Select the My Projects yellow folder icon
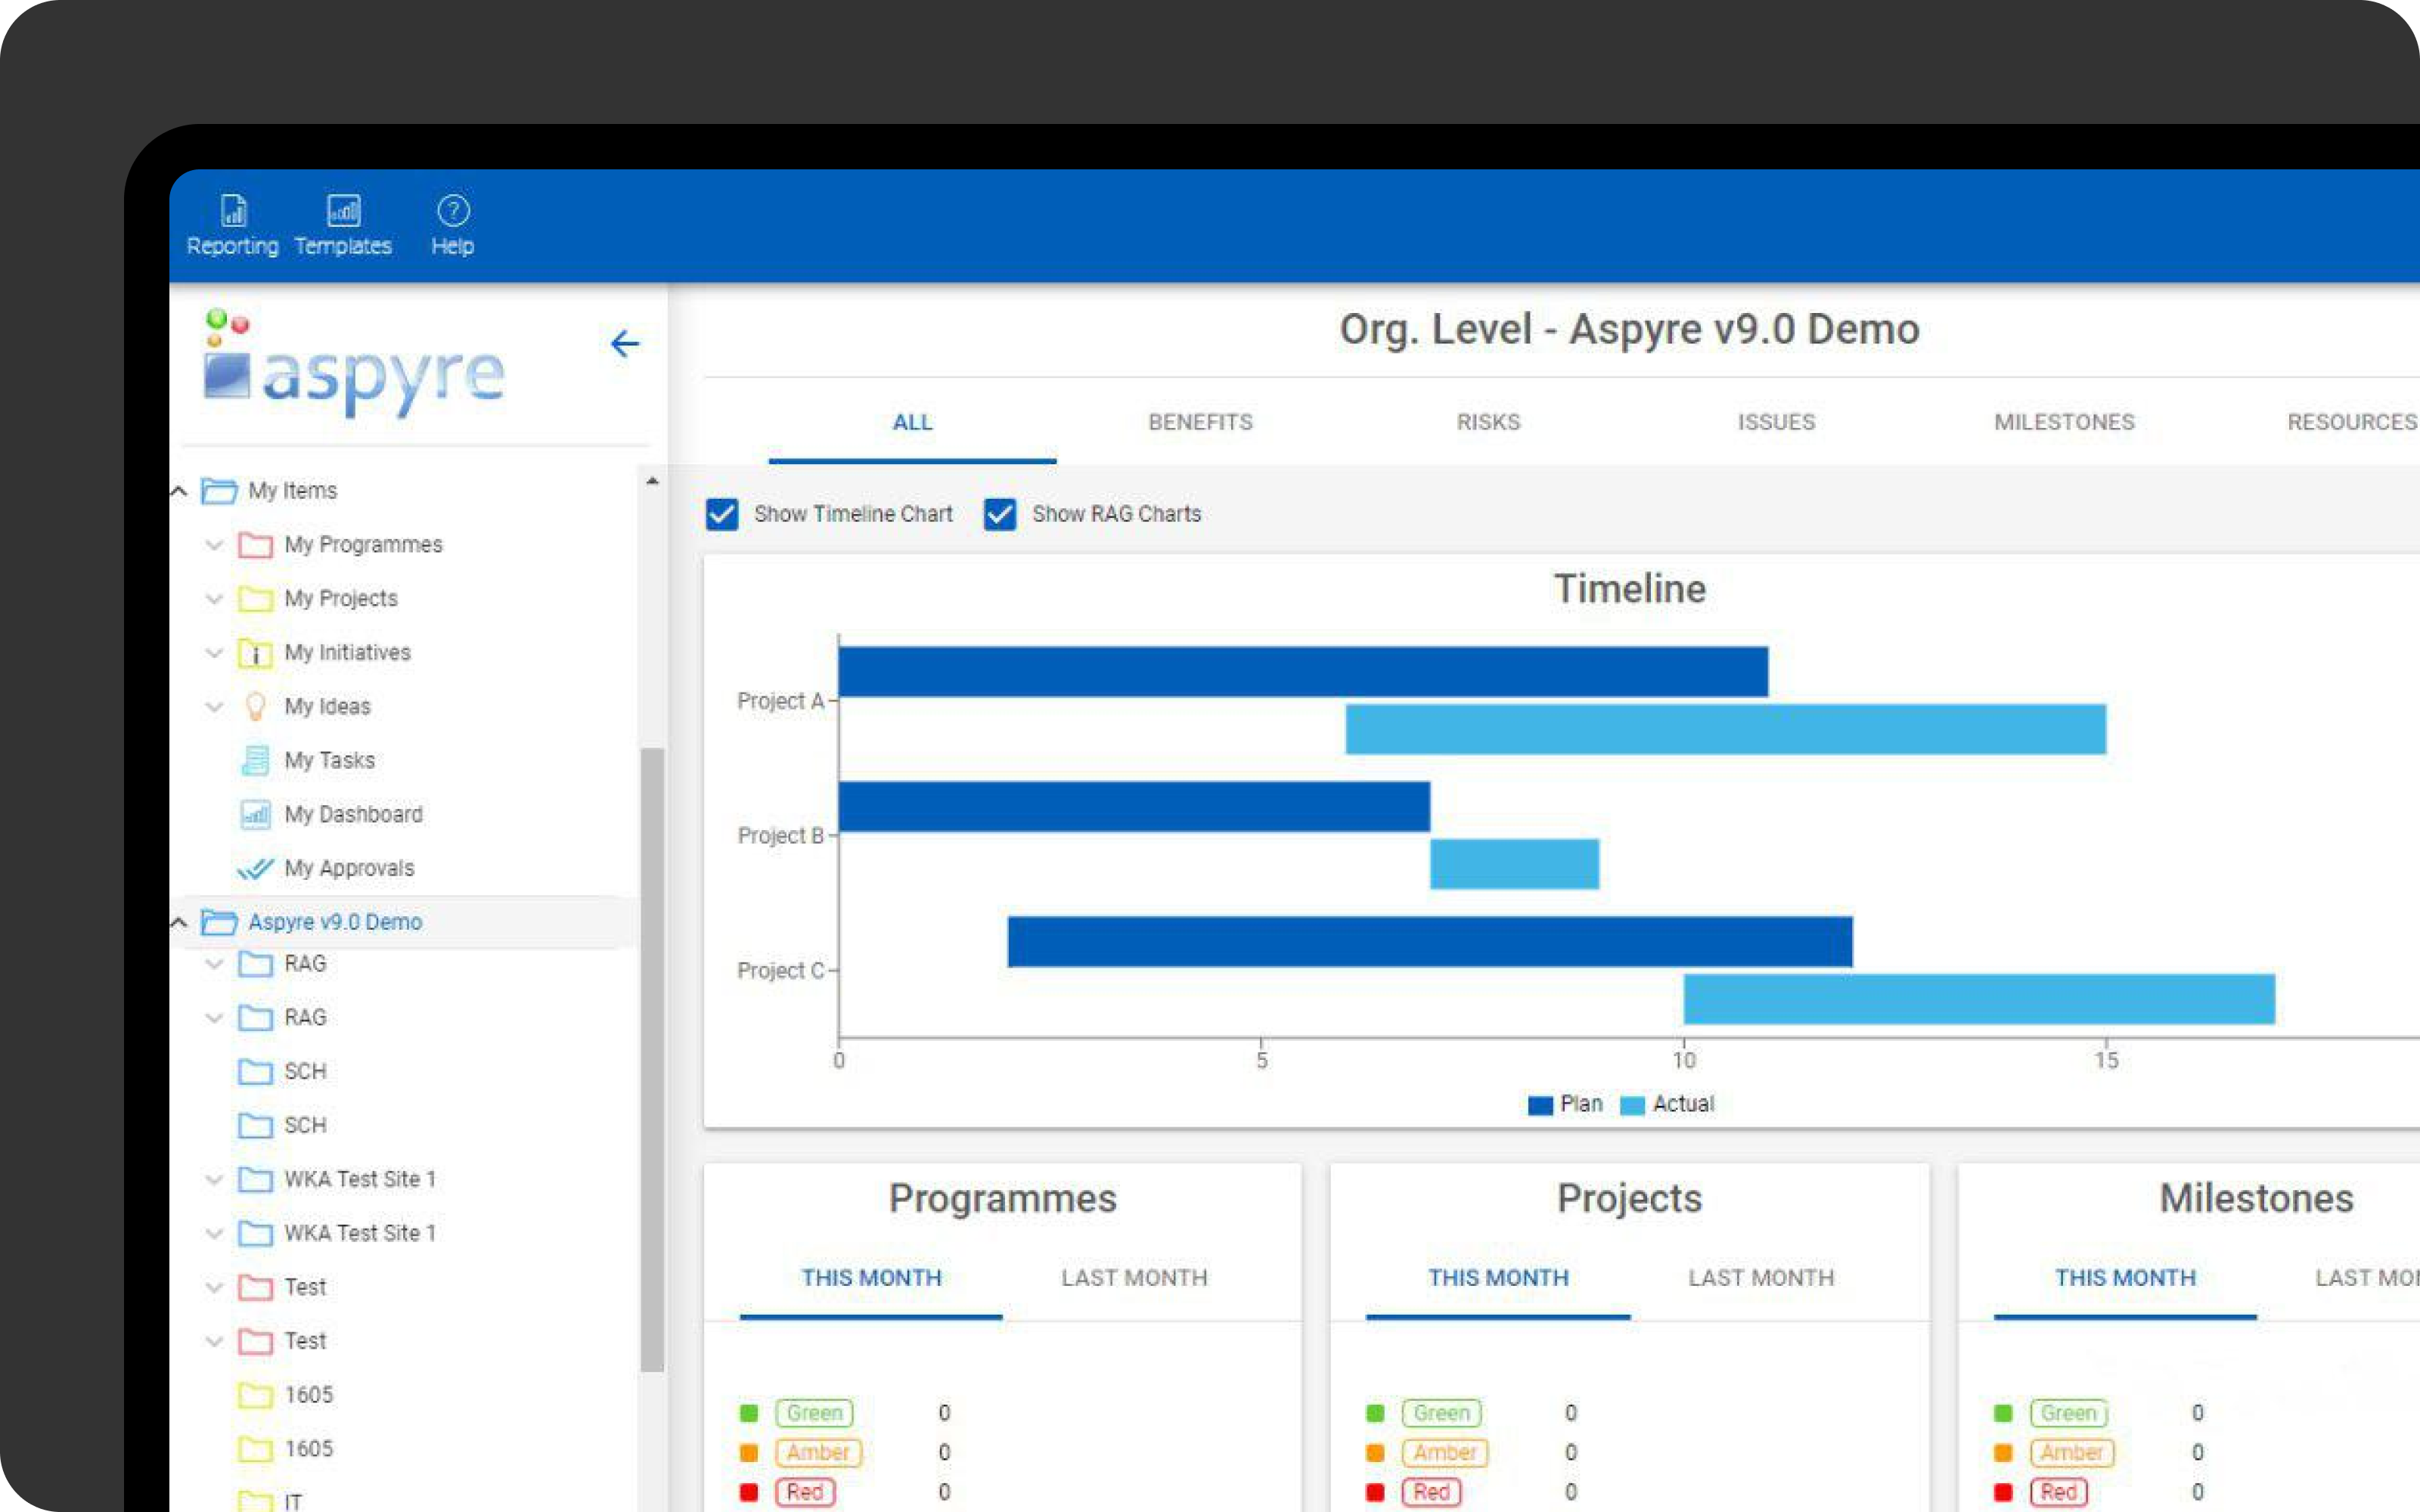 [x=255, y=599]
